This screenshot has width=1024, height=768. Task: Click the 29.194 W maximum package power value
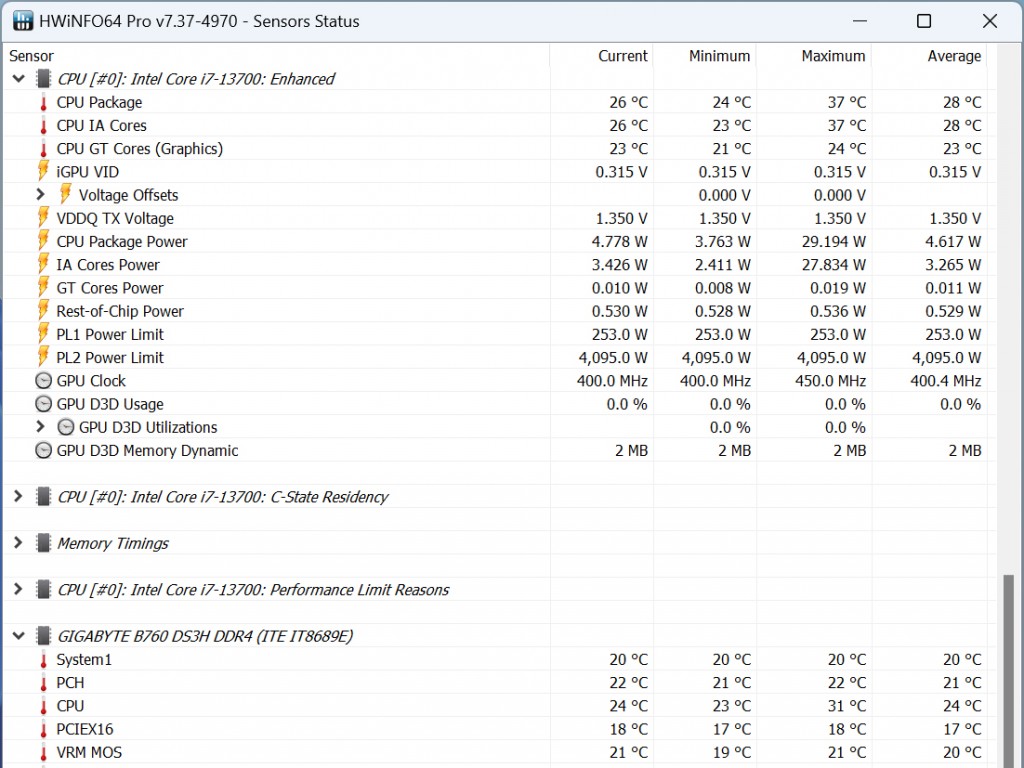point(833,242)
